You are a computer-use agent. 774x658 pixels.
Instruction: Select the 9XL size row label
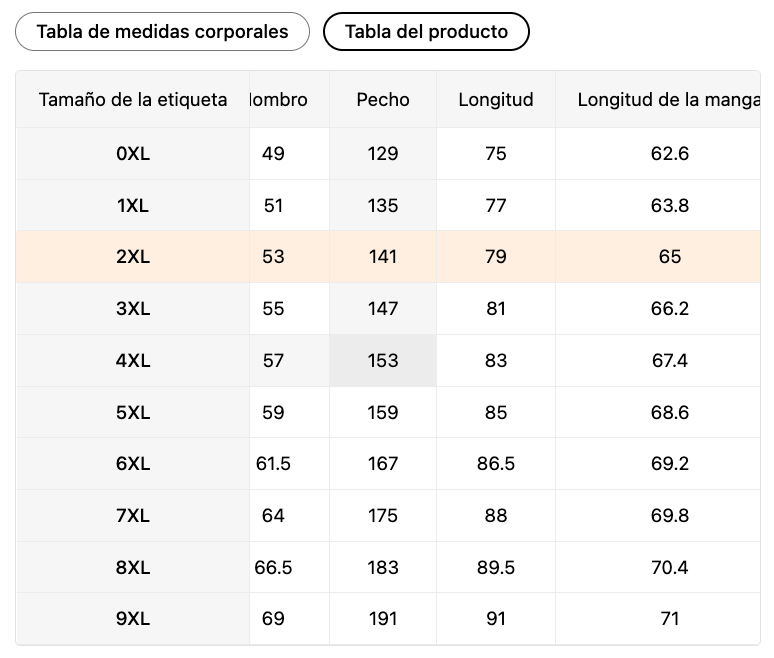[x=133, y=619]
